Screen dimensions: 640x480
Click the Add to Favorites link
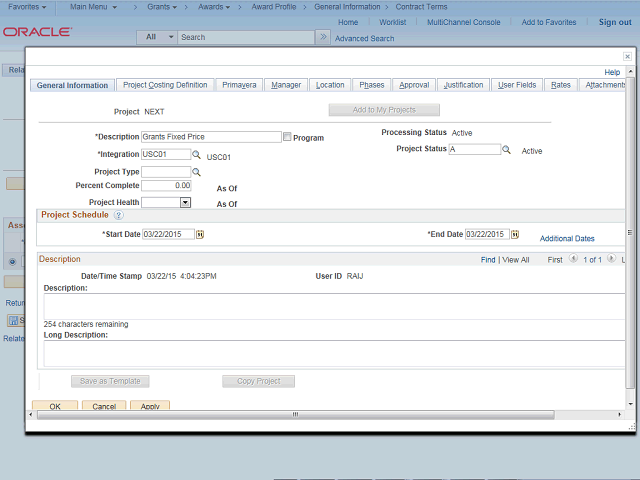[x=549, y=22]
